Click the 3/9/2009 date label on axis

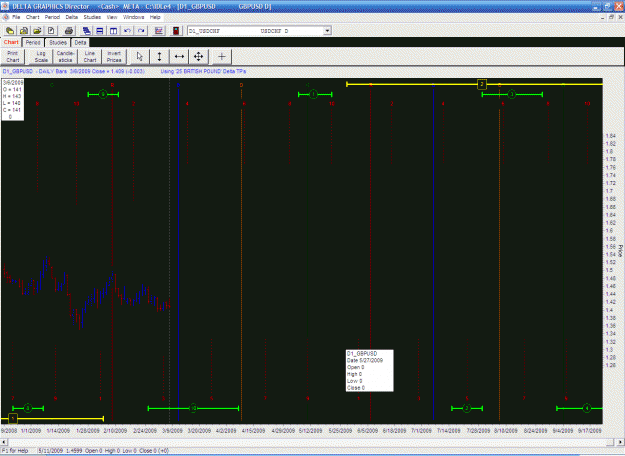[173, 431]
